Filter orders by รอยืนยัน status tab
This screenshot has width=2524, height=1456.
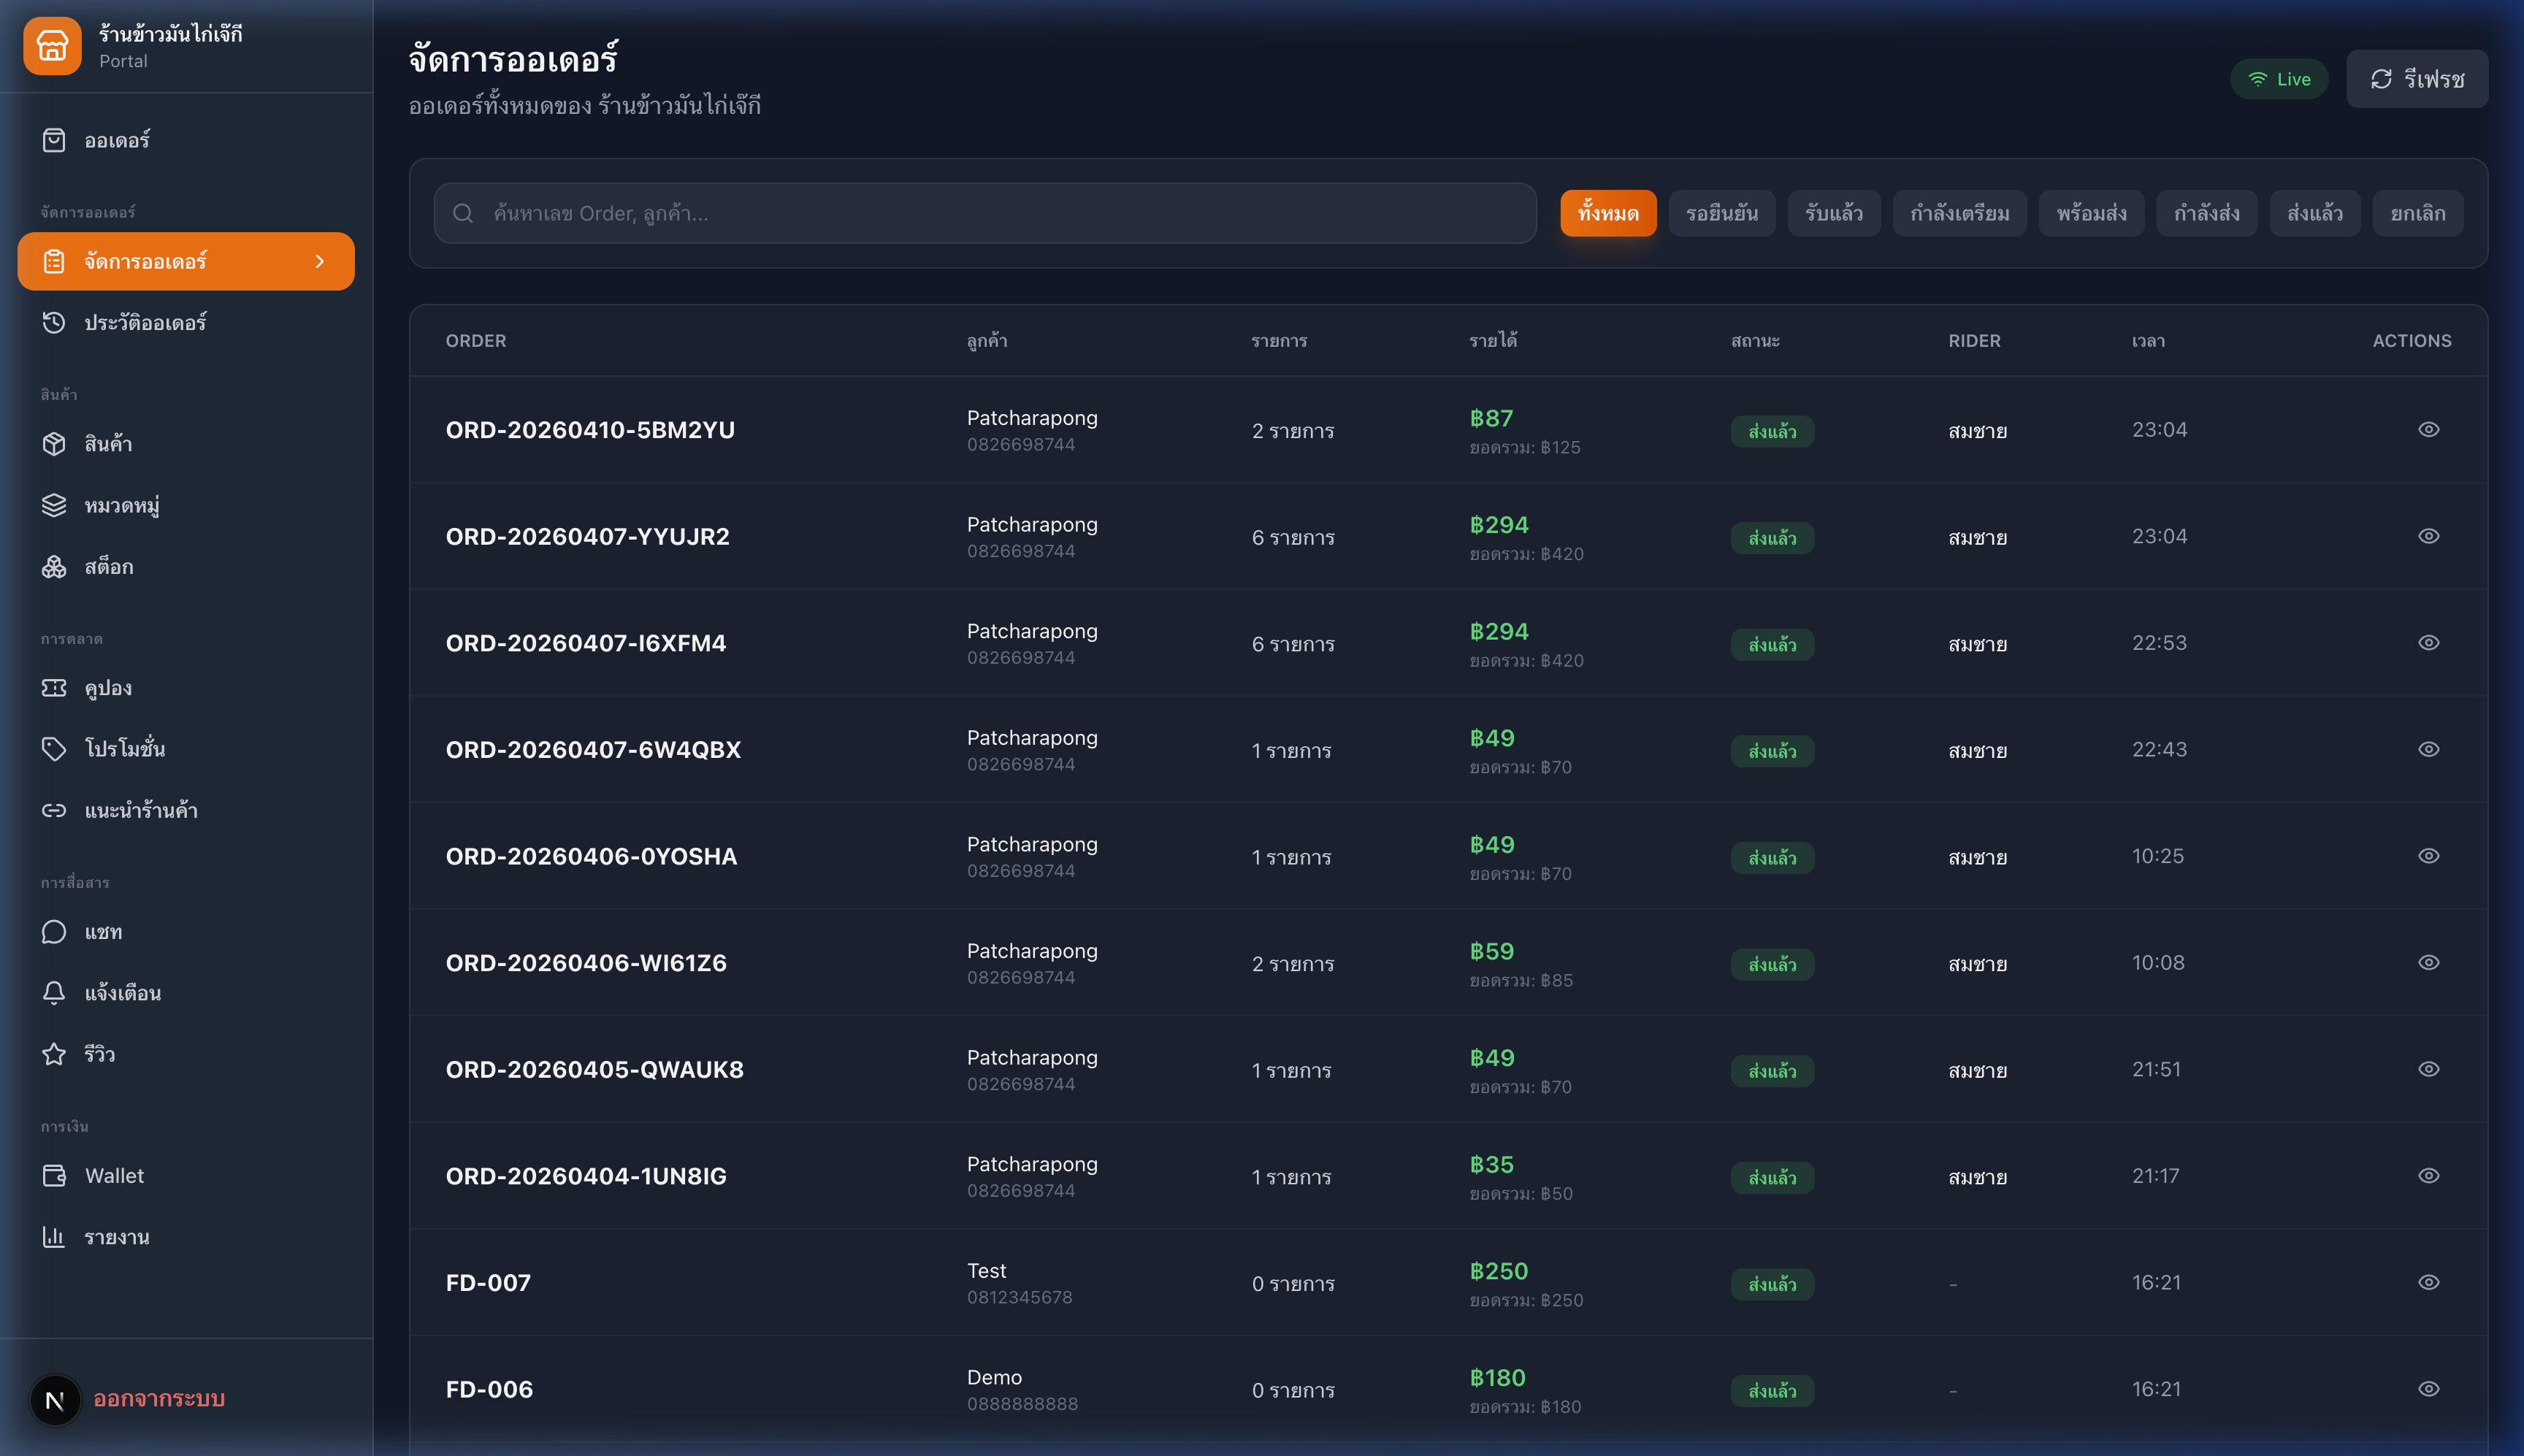pyautogui.click(x=1721, y=213)
